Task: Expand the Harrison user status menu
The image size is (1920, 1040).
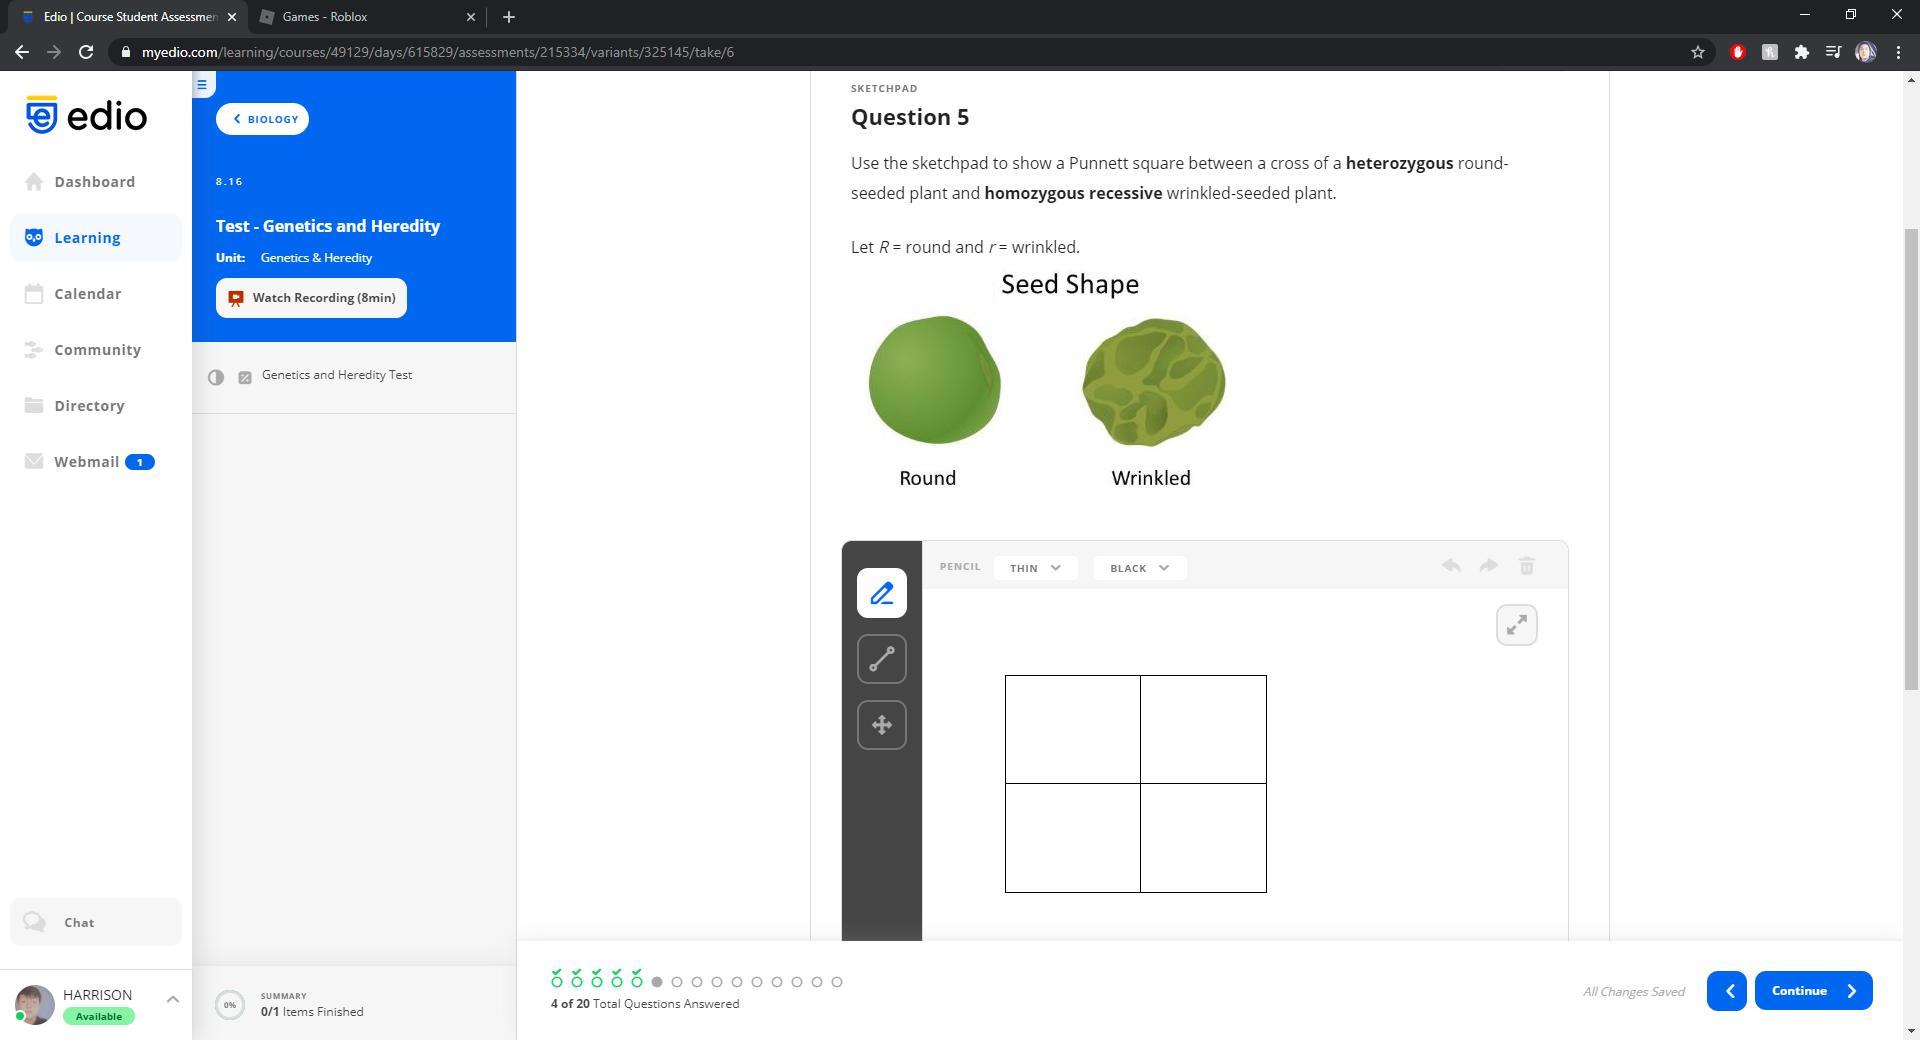Action: point(172,999)
